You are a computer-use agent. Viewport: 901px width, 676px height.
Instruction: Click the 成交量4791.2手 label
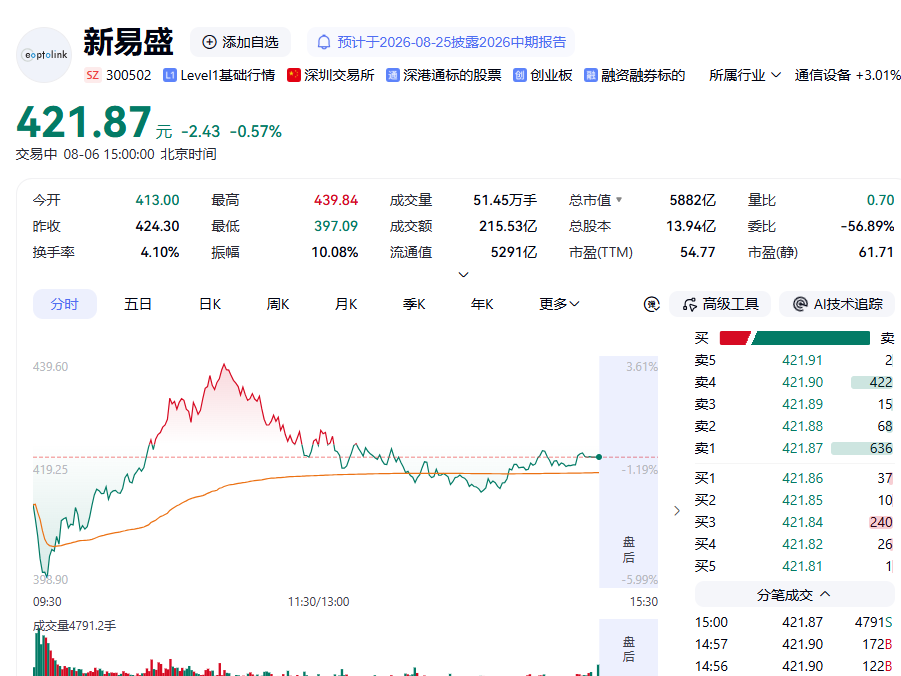point(75,625)
